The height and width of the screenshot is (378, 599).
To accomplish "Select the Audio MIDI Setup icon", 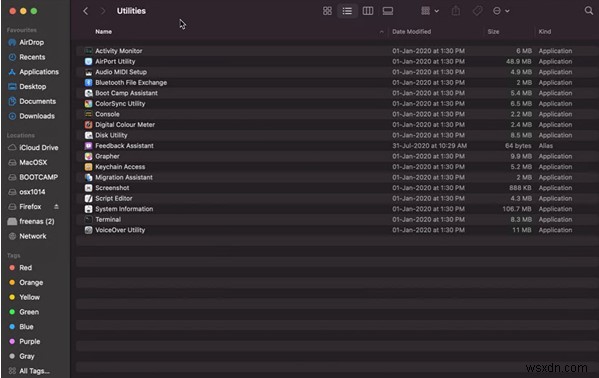I will [x=88, y=72].
